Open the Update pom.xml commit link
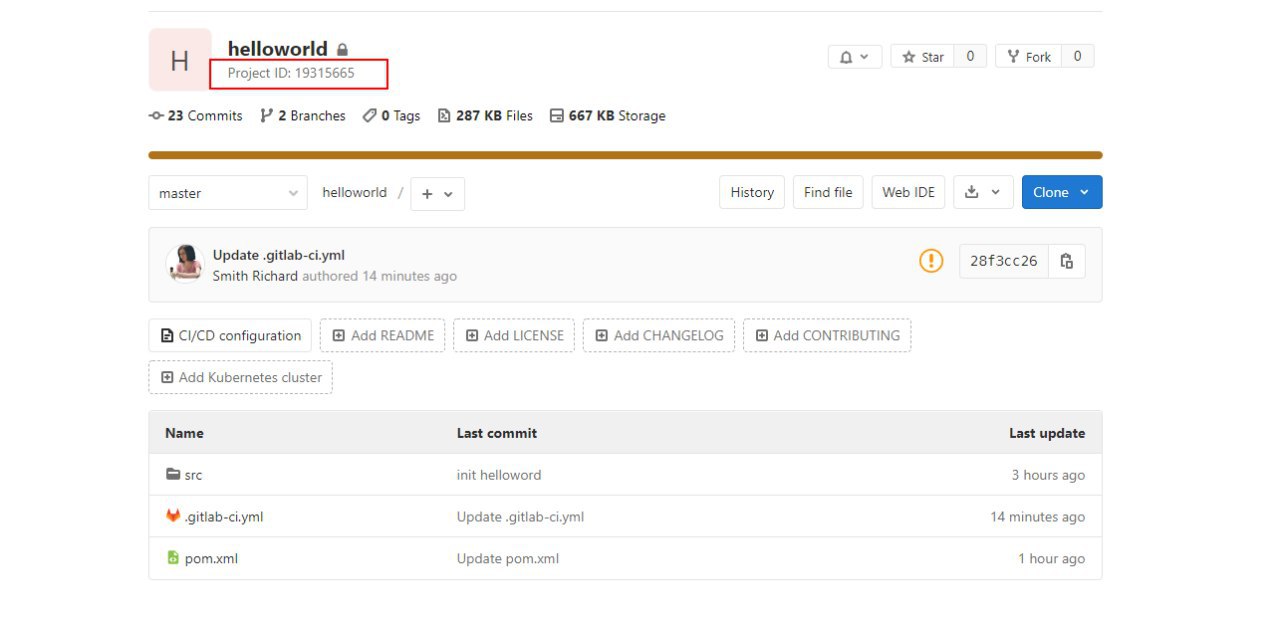Viewport: 1280px width, 619px height. 508,559
